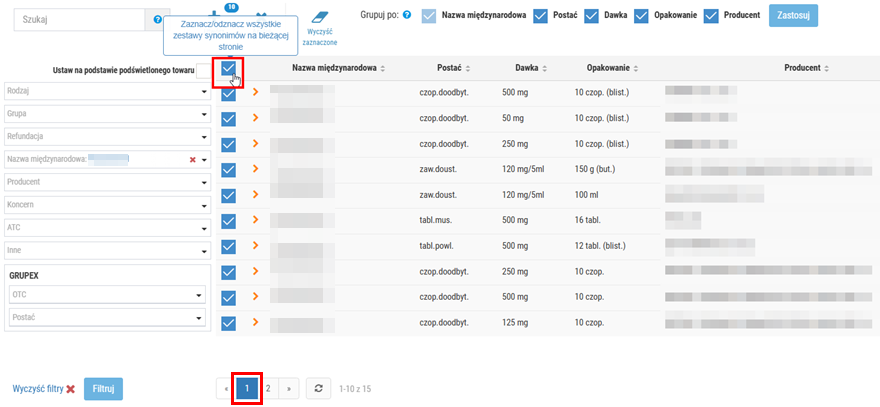The height and width of the screenshot is (407, 880).
Task: Click into the Szukaj search field
Action: 78,19
